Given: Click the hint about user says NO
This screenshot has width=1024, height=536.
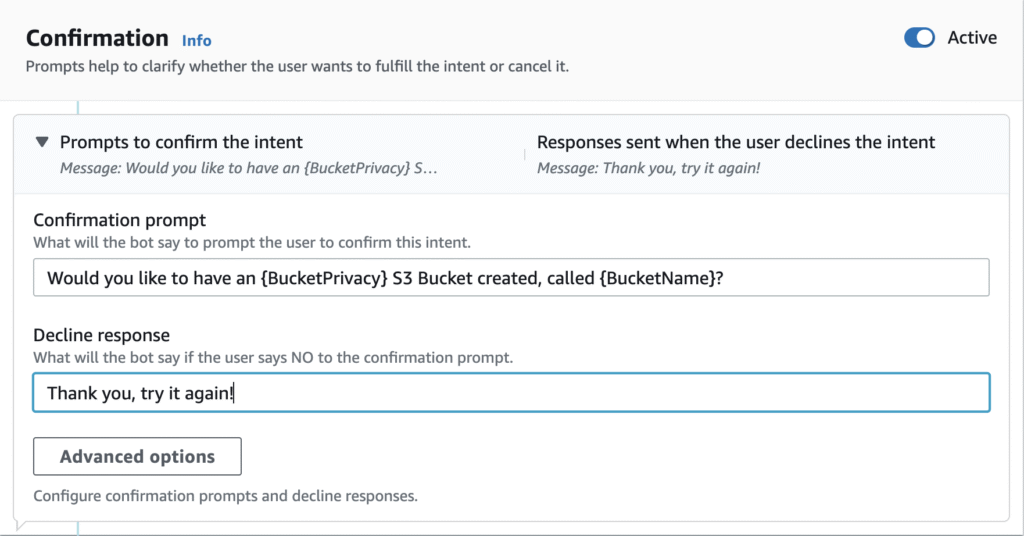Looking at the screenshot, I should (x=273, y=357).
